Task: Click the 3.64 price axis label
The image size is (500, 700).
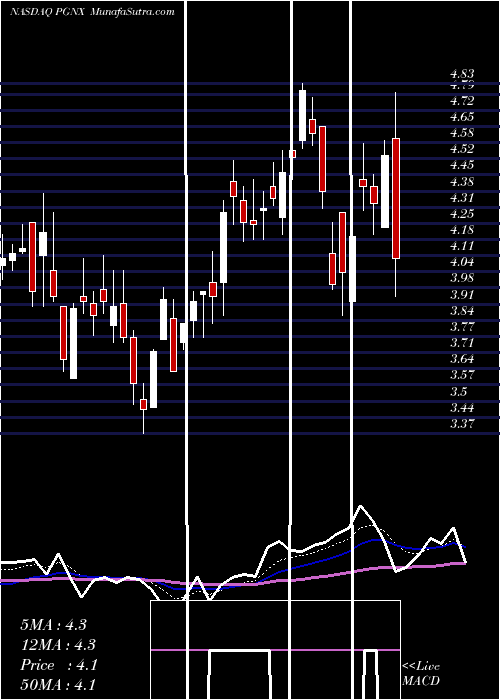Action: 462,359
